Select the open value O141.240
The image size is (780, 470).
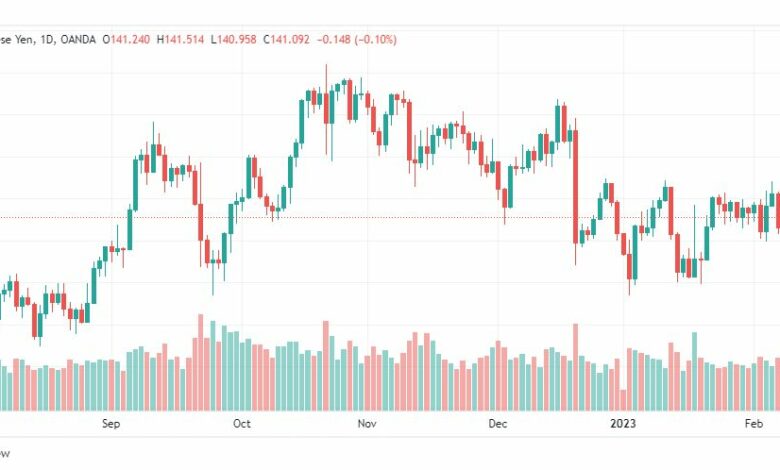click(126, 39)
